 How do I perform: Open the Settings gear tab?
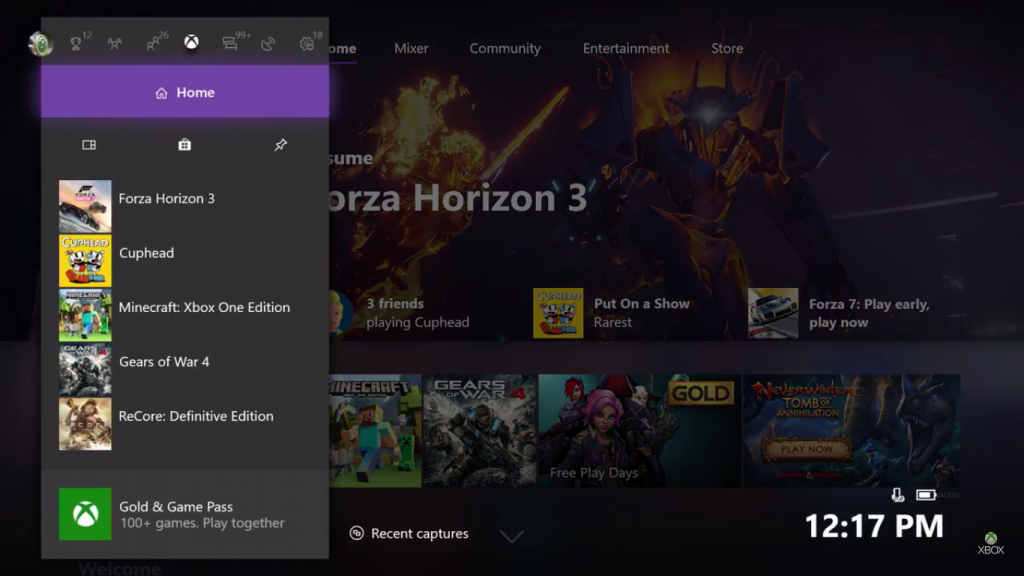pyautogui.click(x=307, y=43)
